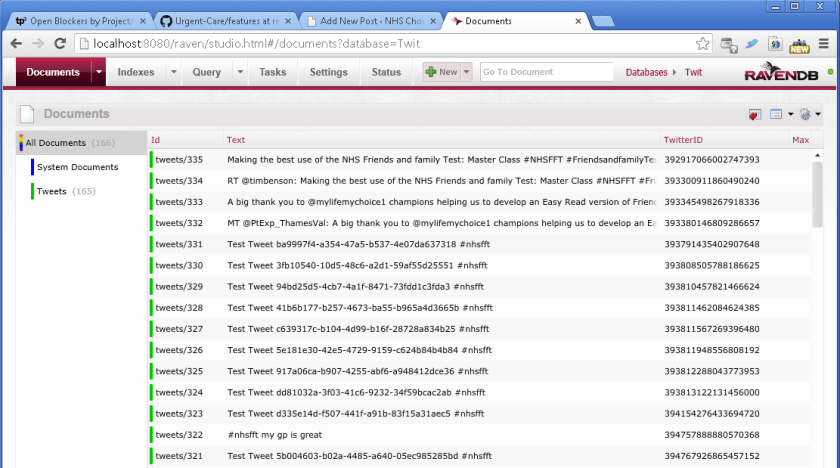Click the blue bird extension icon
The image size is (840, 468).
coord(751,44)
